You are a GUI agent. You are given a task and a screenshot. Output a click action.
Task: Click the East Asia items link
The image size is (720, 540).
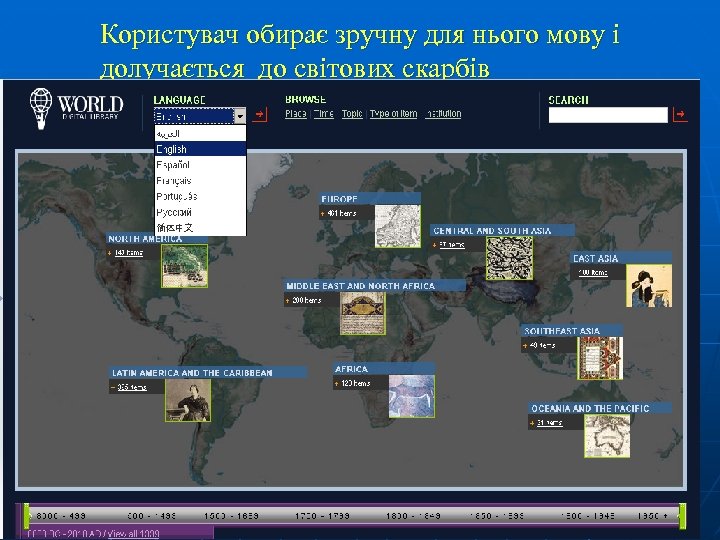point(593,272)
